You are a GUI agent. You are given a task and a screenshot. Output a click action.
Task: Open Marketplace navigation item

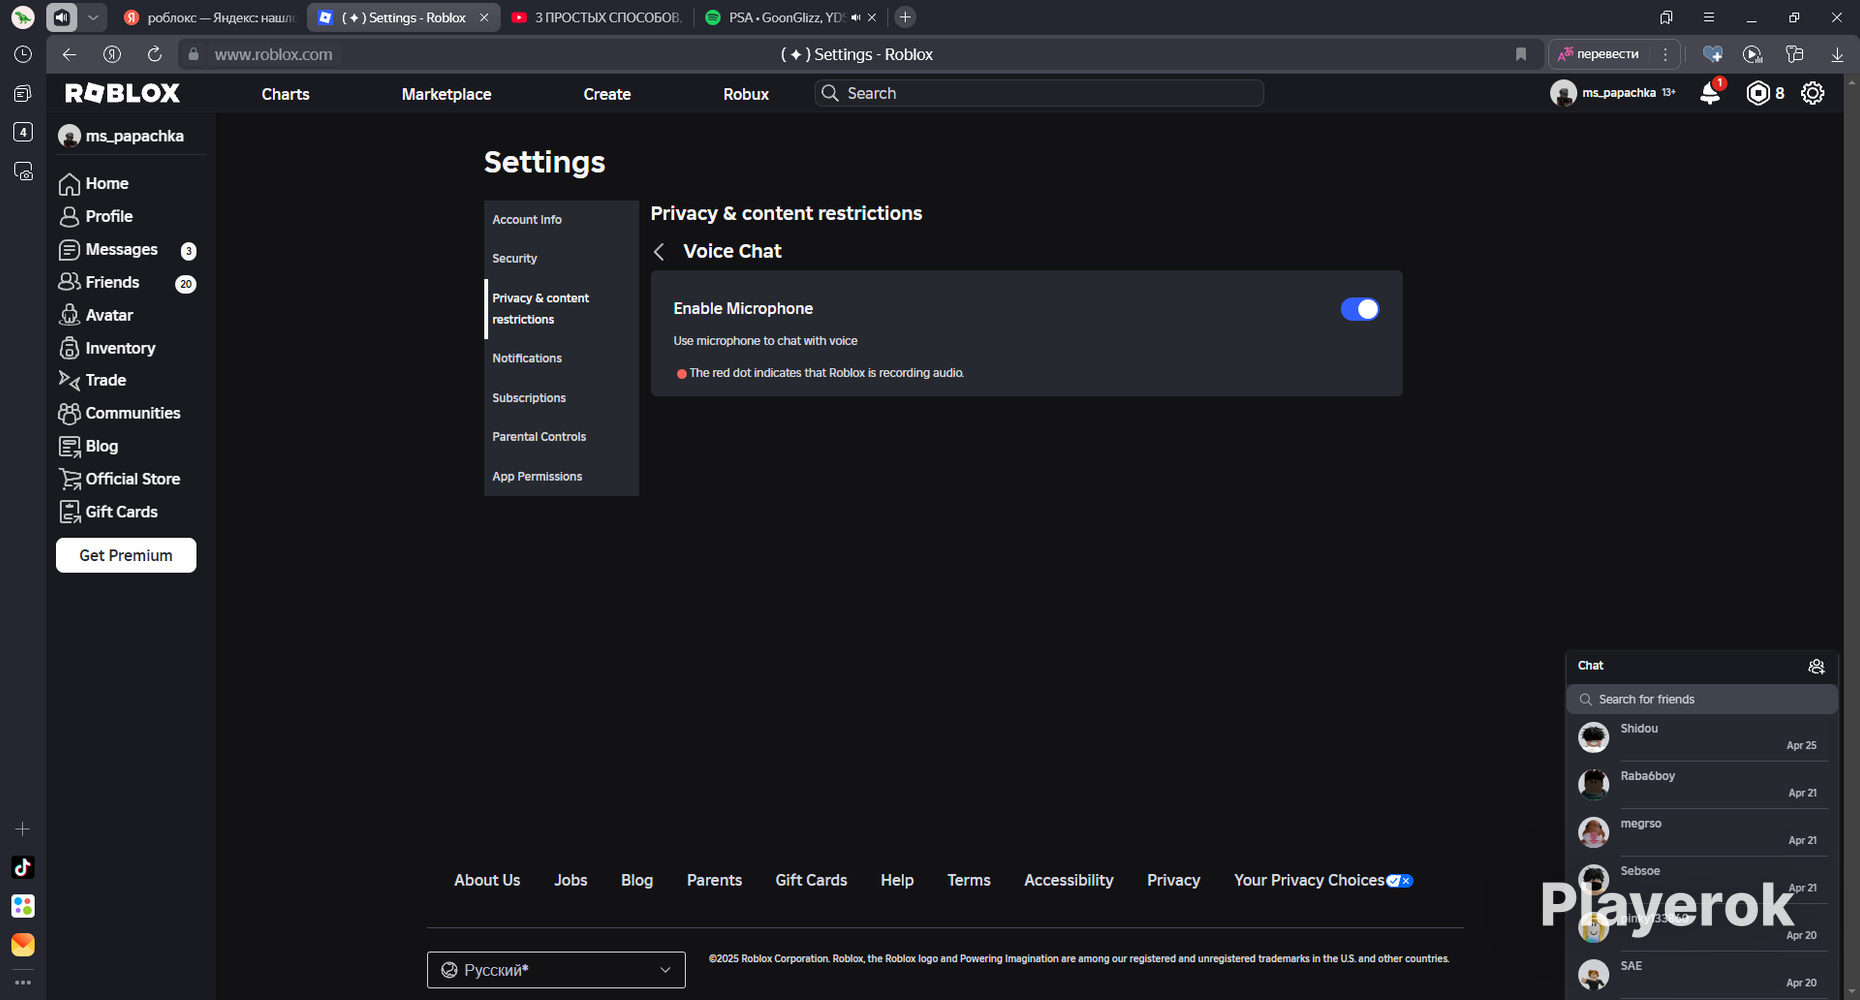pos(446,94)
